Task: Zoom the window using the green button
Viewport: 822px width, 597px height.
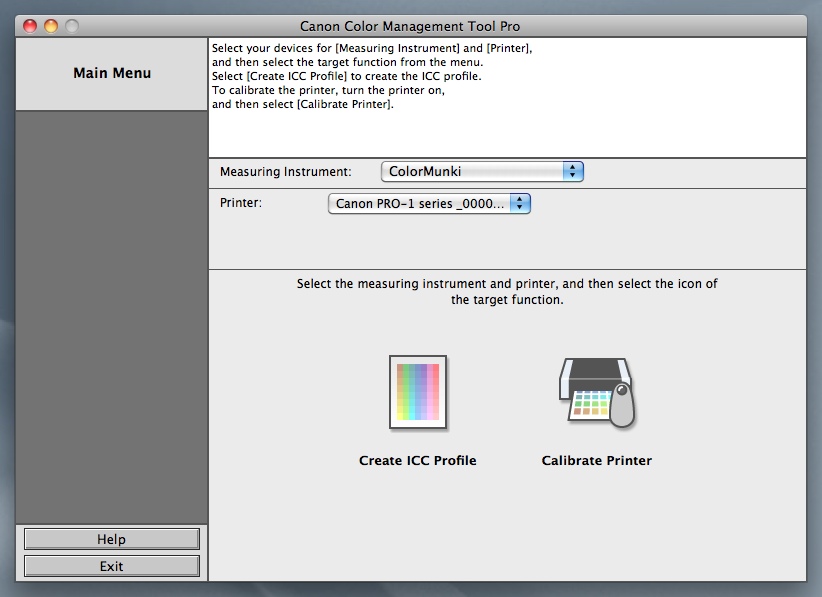Action: (72, 26)
